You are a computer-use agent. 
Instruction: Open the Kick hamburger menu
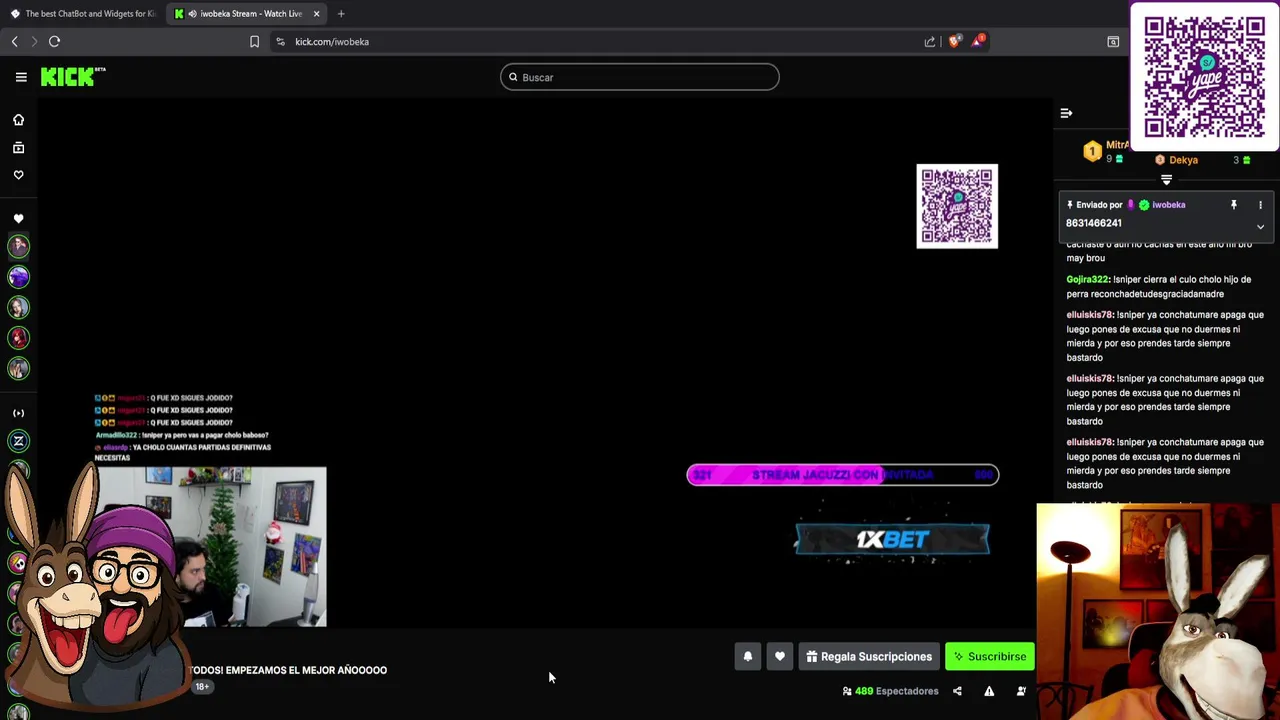tap(21, 77)
